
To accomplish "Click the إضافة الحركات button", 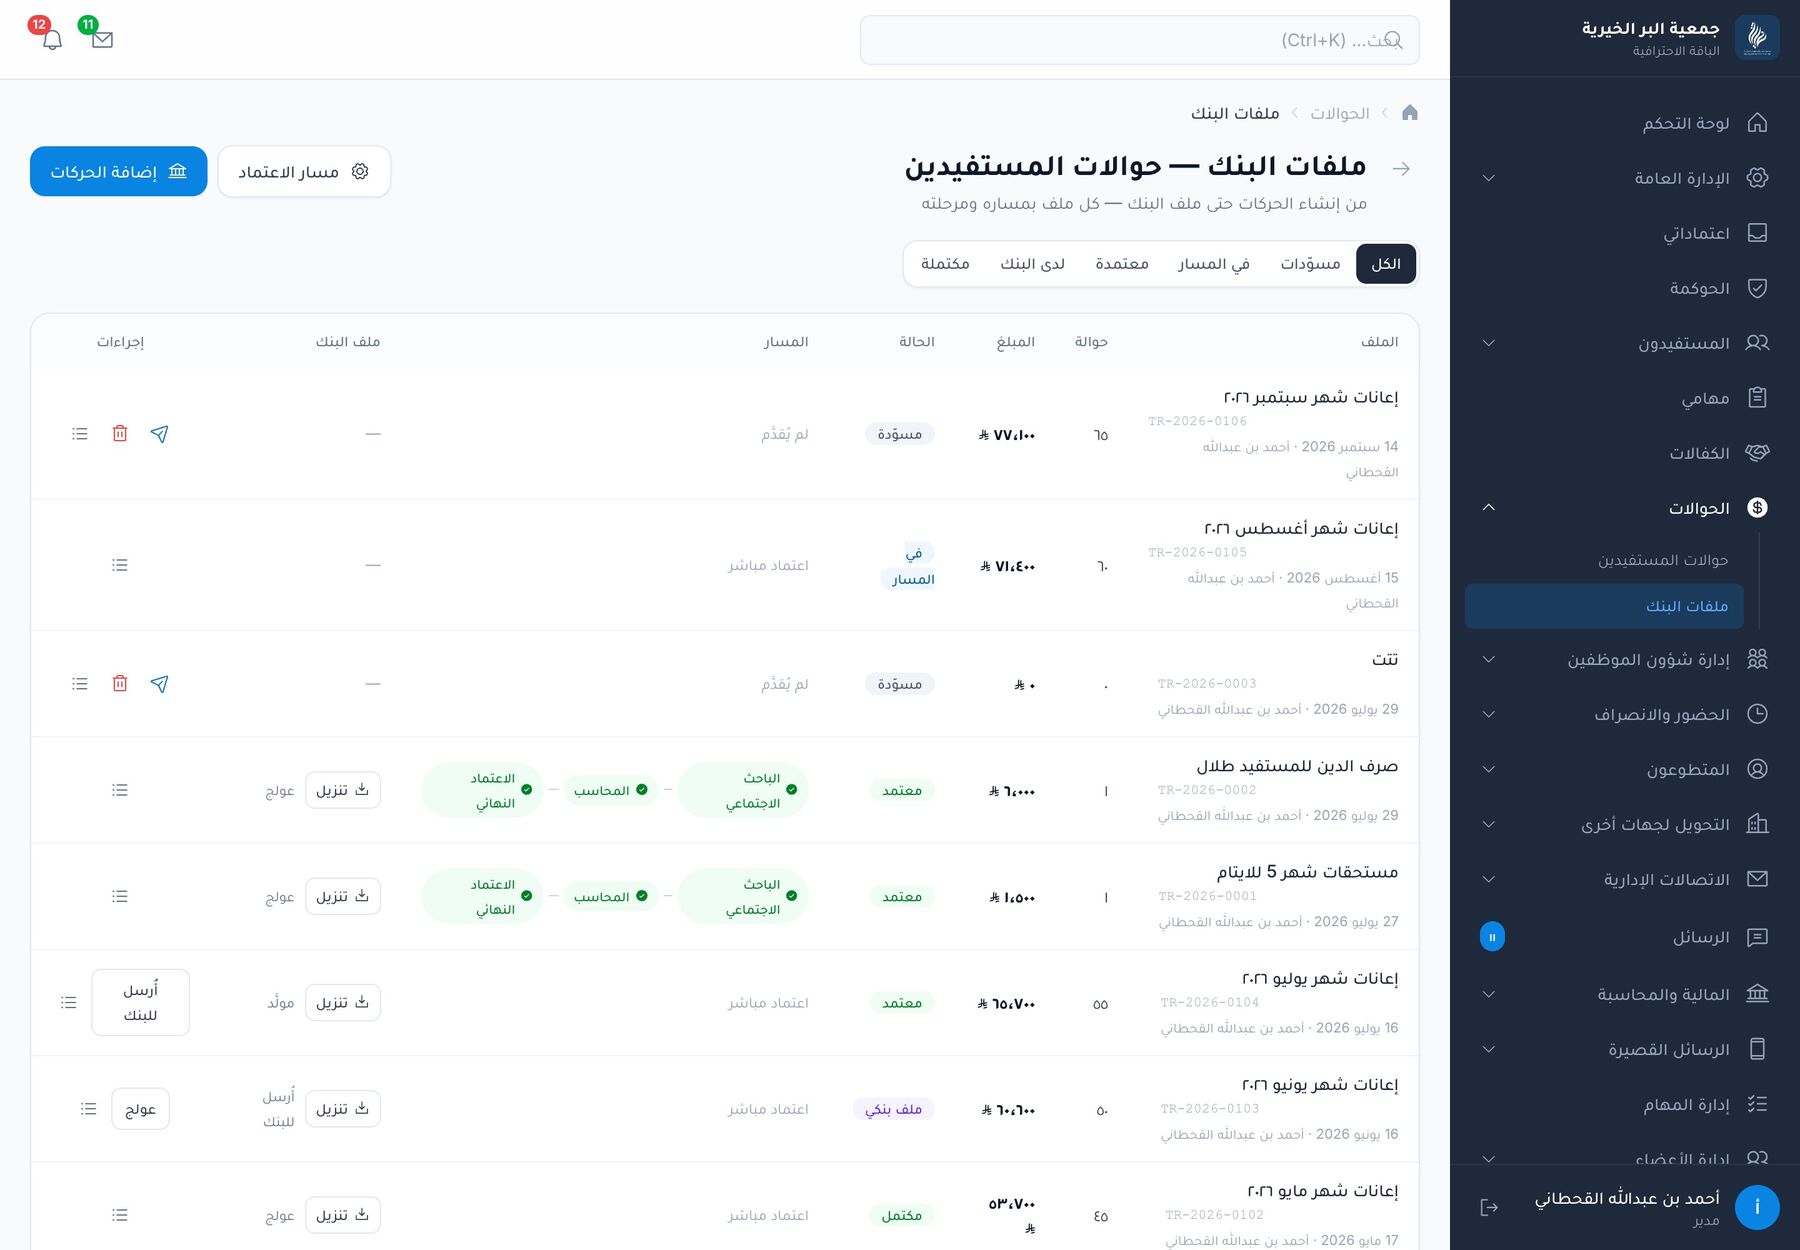I will pos(119,172).
